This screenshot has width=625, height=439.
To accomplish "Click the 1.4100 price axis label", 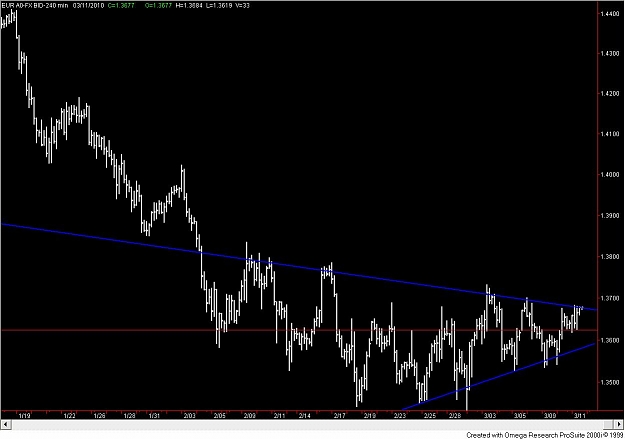I will coord(610,134).
